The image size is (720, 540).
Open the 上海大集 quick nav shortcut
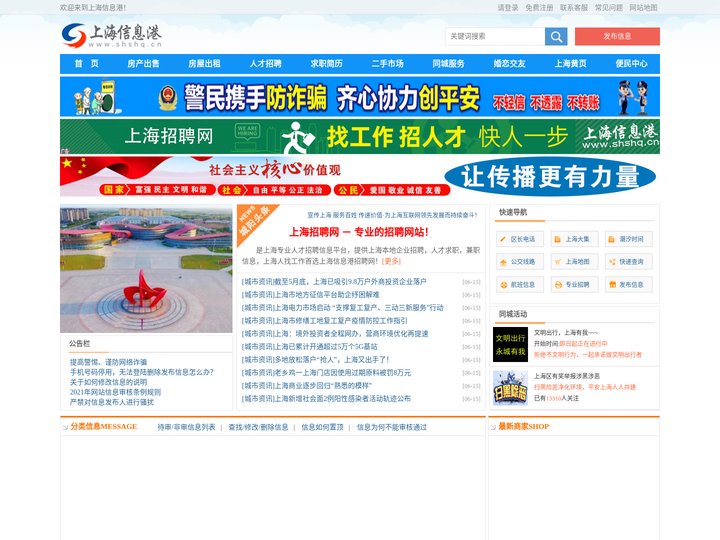point(574,239)
